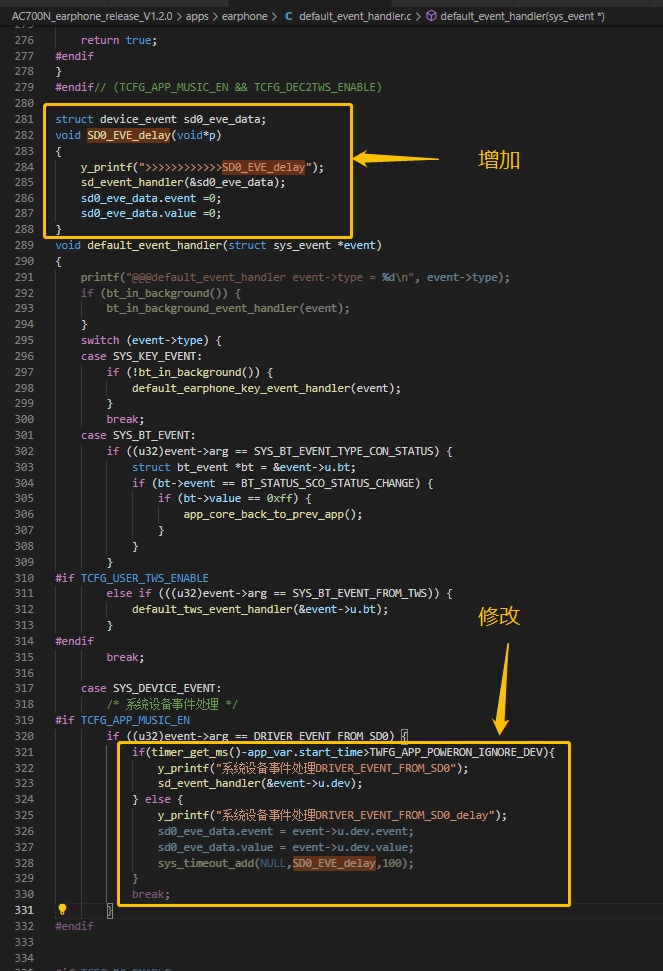
Task: Click line number 281 in gutter
Action: 24,119
